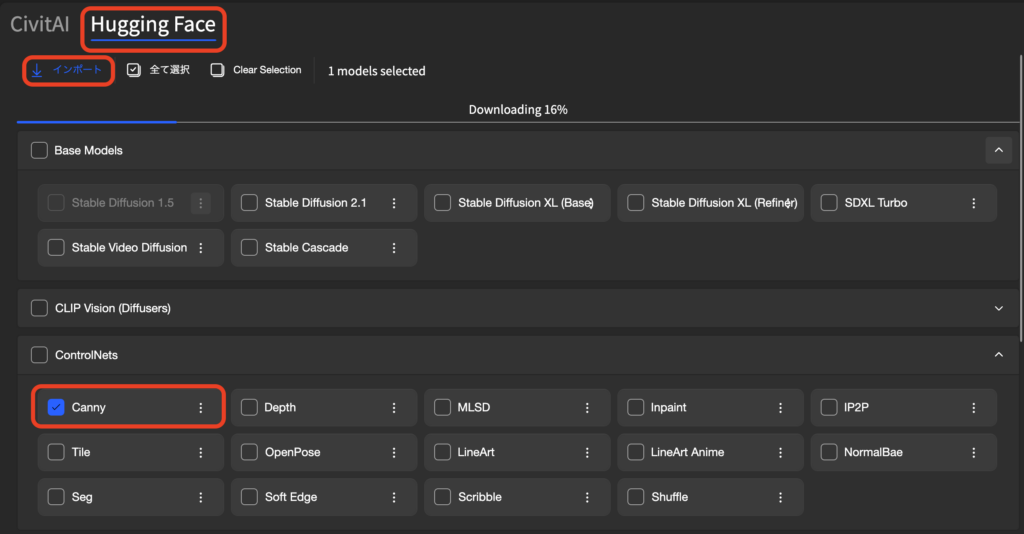Click the 全て選択 select all button
Image resolution: width=1024 pixels, height=534 pixels.
click(159, 71)
